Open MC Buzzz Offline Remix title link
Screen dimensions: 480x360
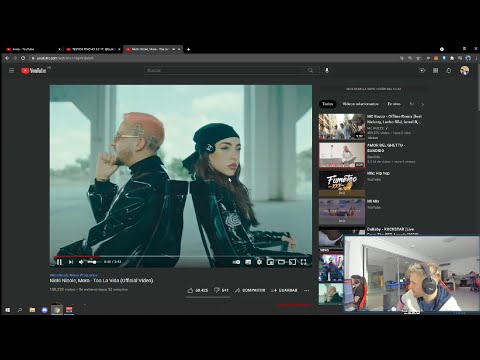[x=394, y=119]
